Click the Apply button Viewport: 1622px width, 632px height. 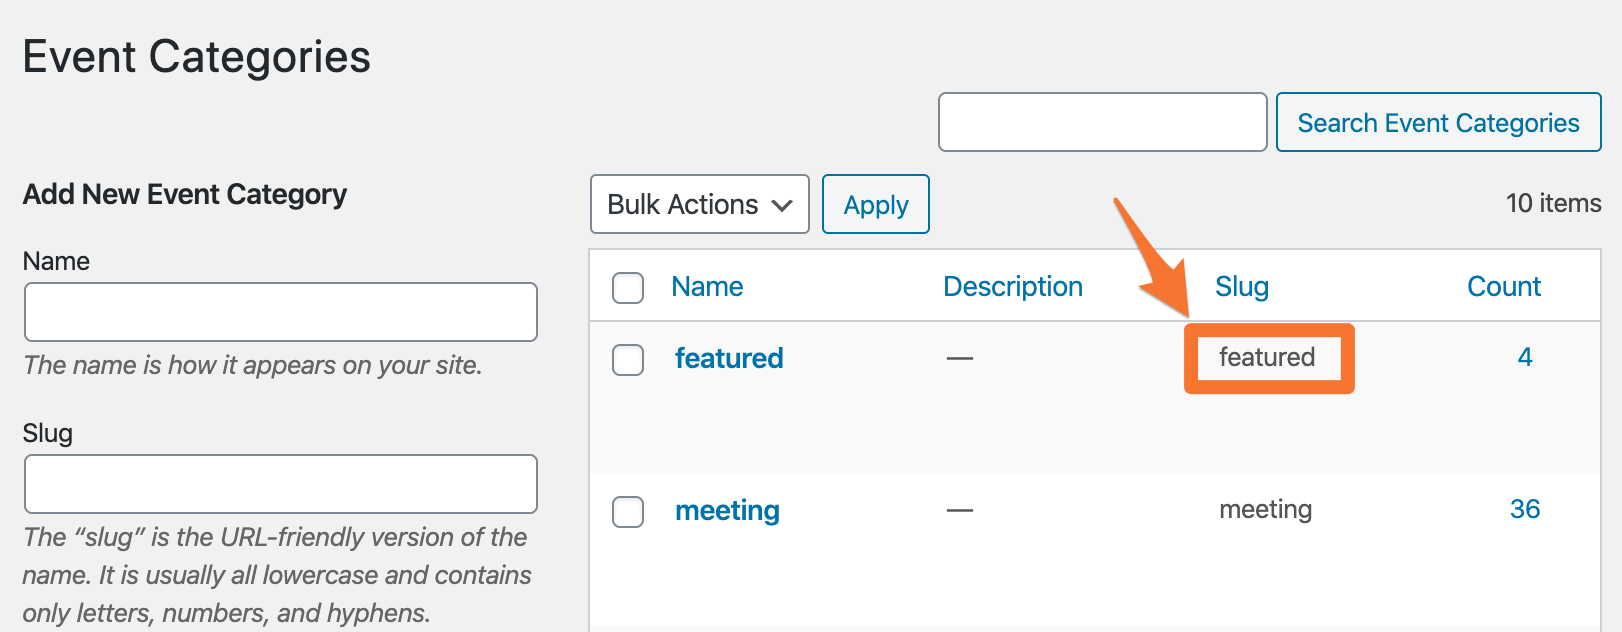(875, 204)
